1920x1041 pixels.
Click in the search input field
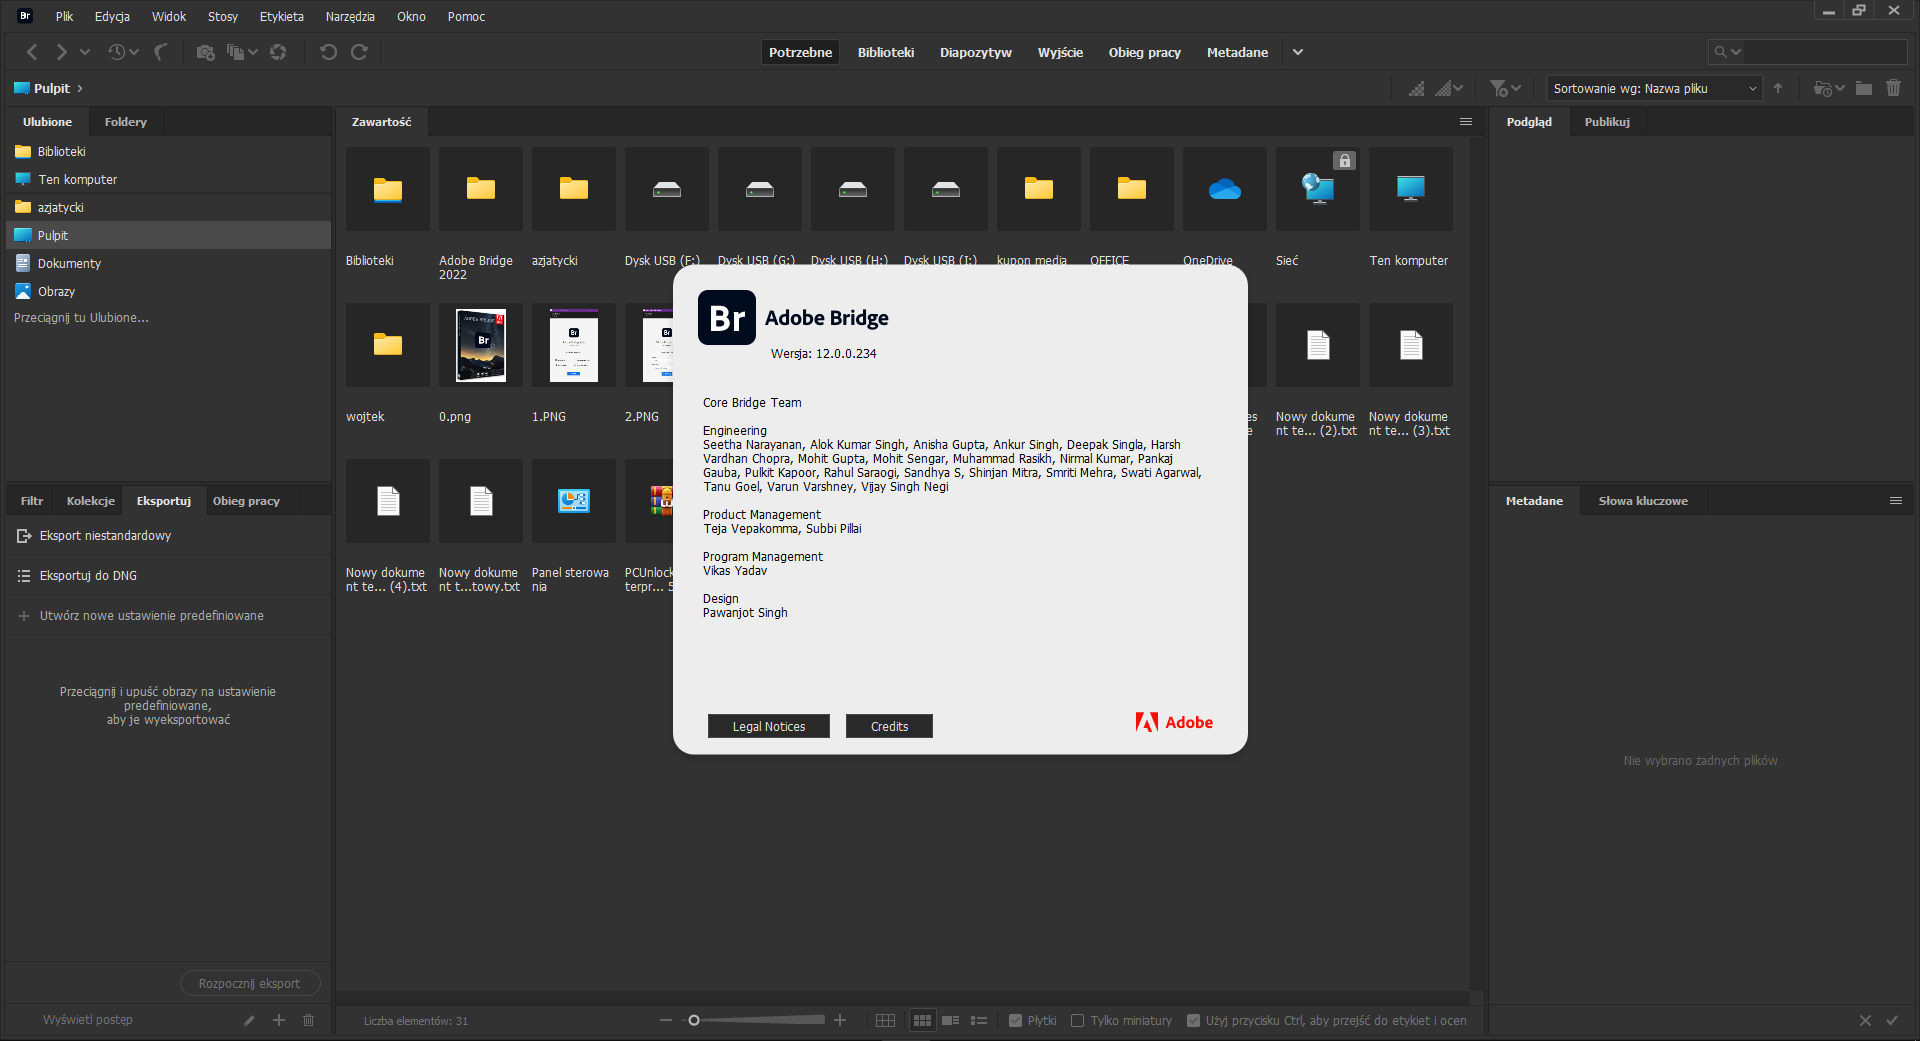(x=1824, y=52)
